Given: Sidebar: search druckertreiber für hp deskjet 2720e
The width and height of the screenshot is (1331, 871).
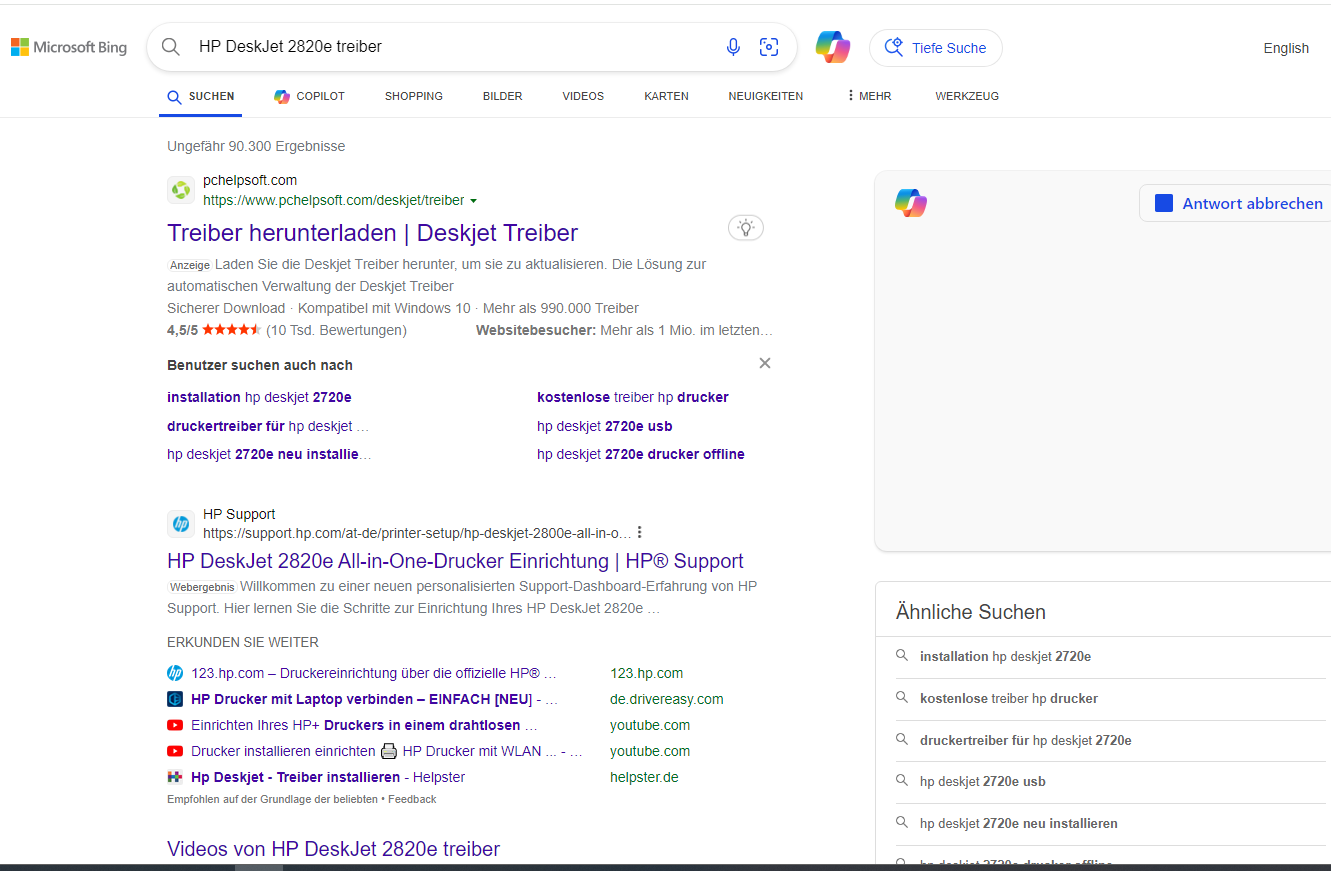Looking at the screenshot, I should click(x=1026, y=741).
